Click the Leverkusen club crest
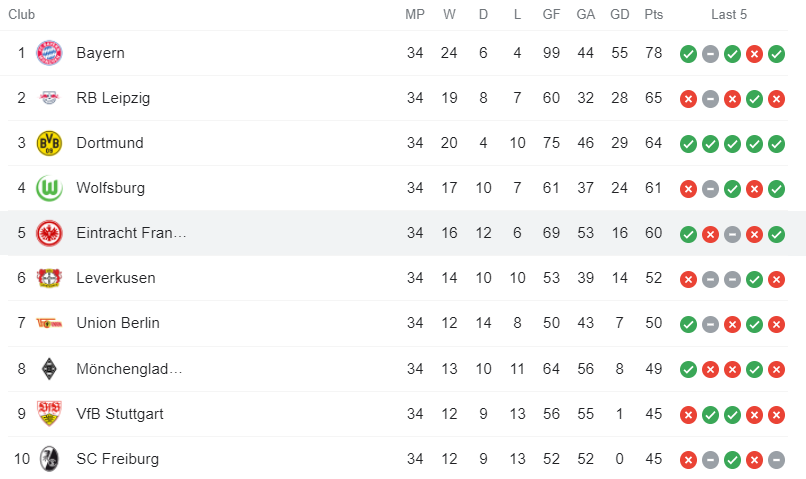The image size is (806, 479). (x=49, y=278)
